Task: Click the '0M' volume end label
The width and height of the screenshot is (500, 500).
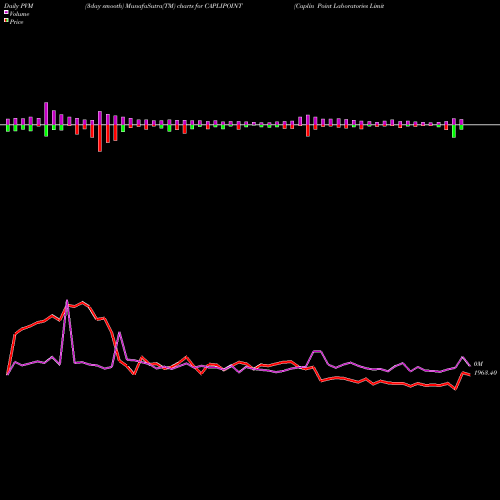Action: click(x=478, y=364)
